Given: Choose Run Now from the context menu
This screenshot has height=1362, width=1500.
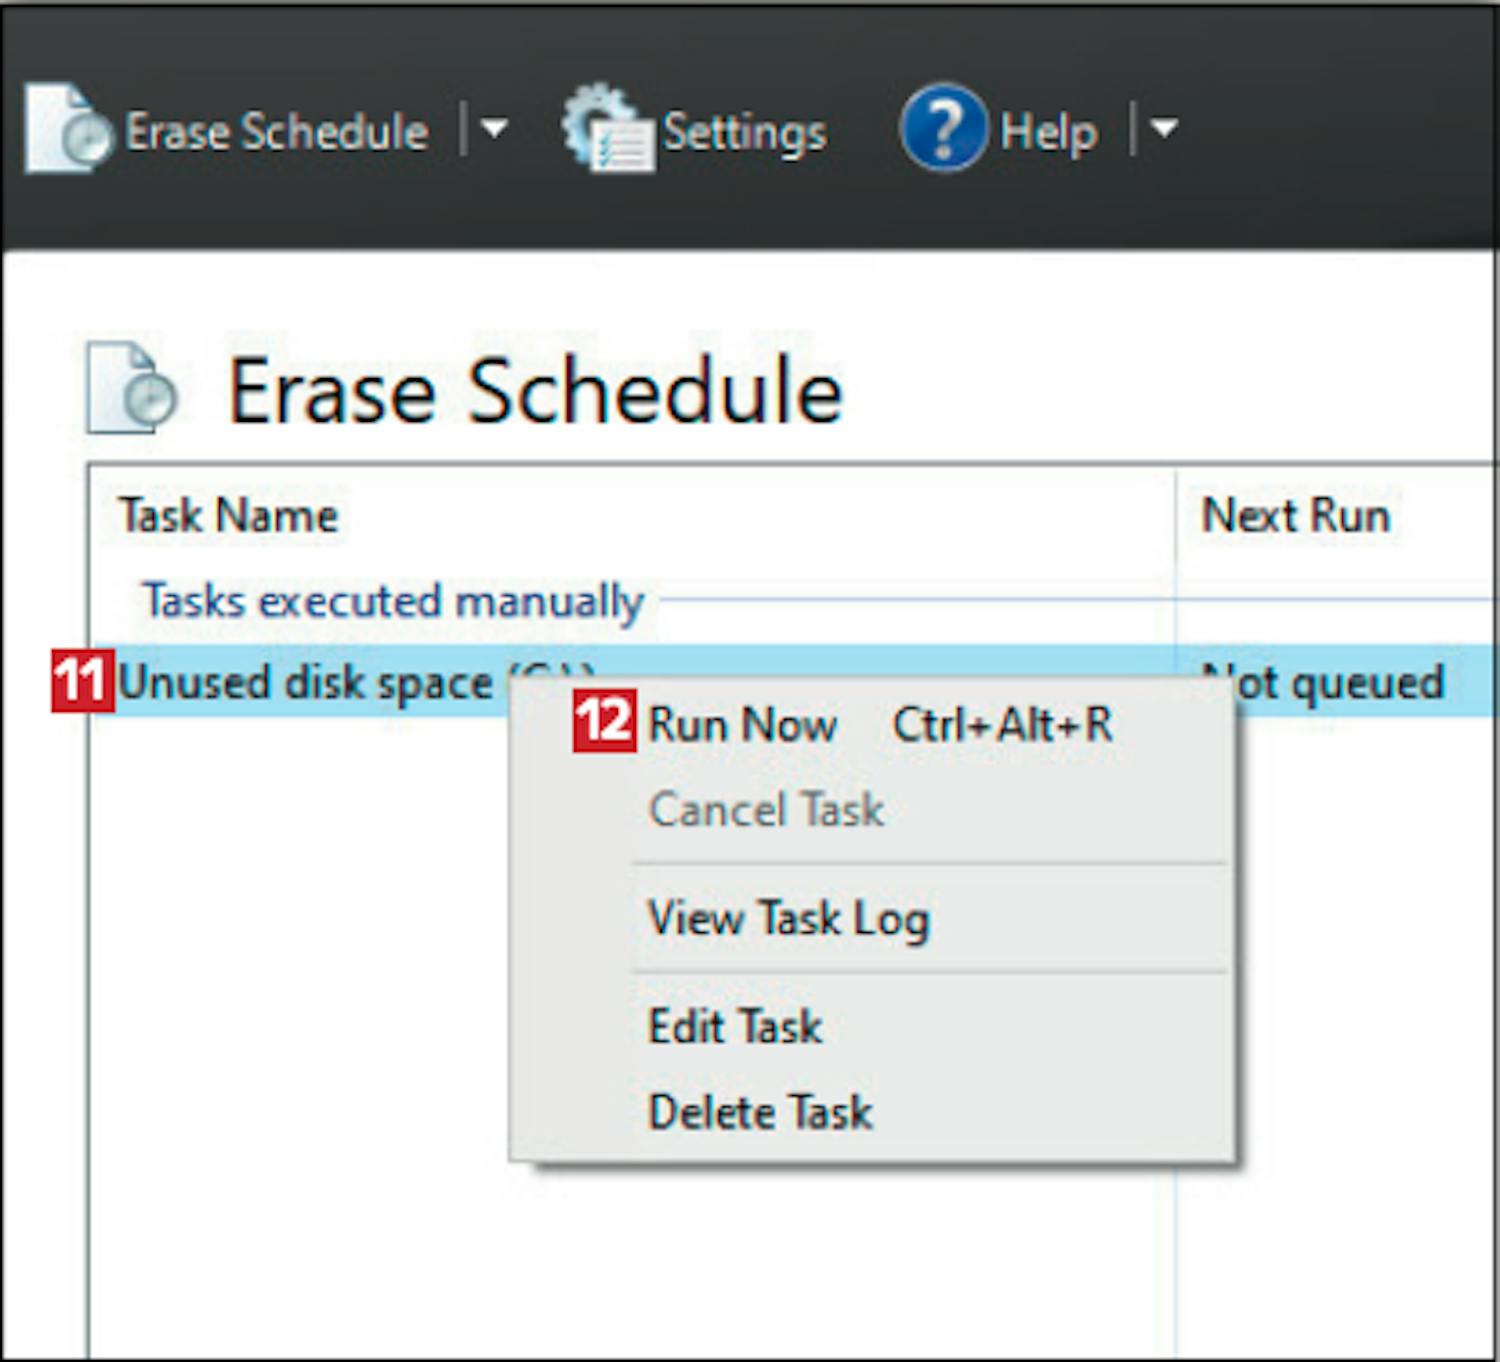Looking at the screenshot, I should (x=743, y=725).
